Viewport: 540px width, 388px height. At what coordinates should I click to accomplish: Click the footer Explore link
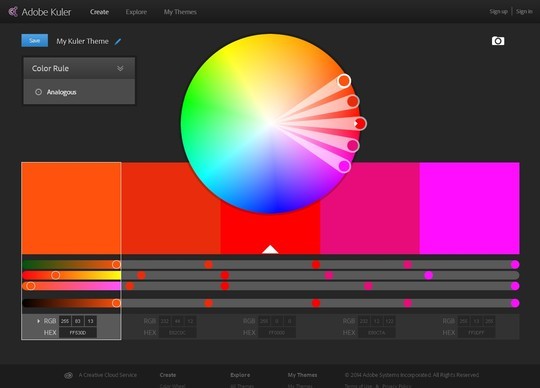tap(240, 375)
